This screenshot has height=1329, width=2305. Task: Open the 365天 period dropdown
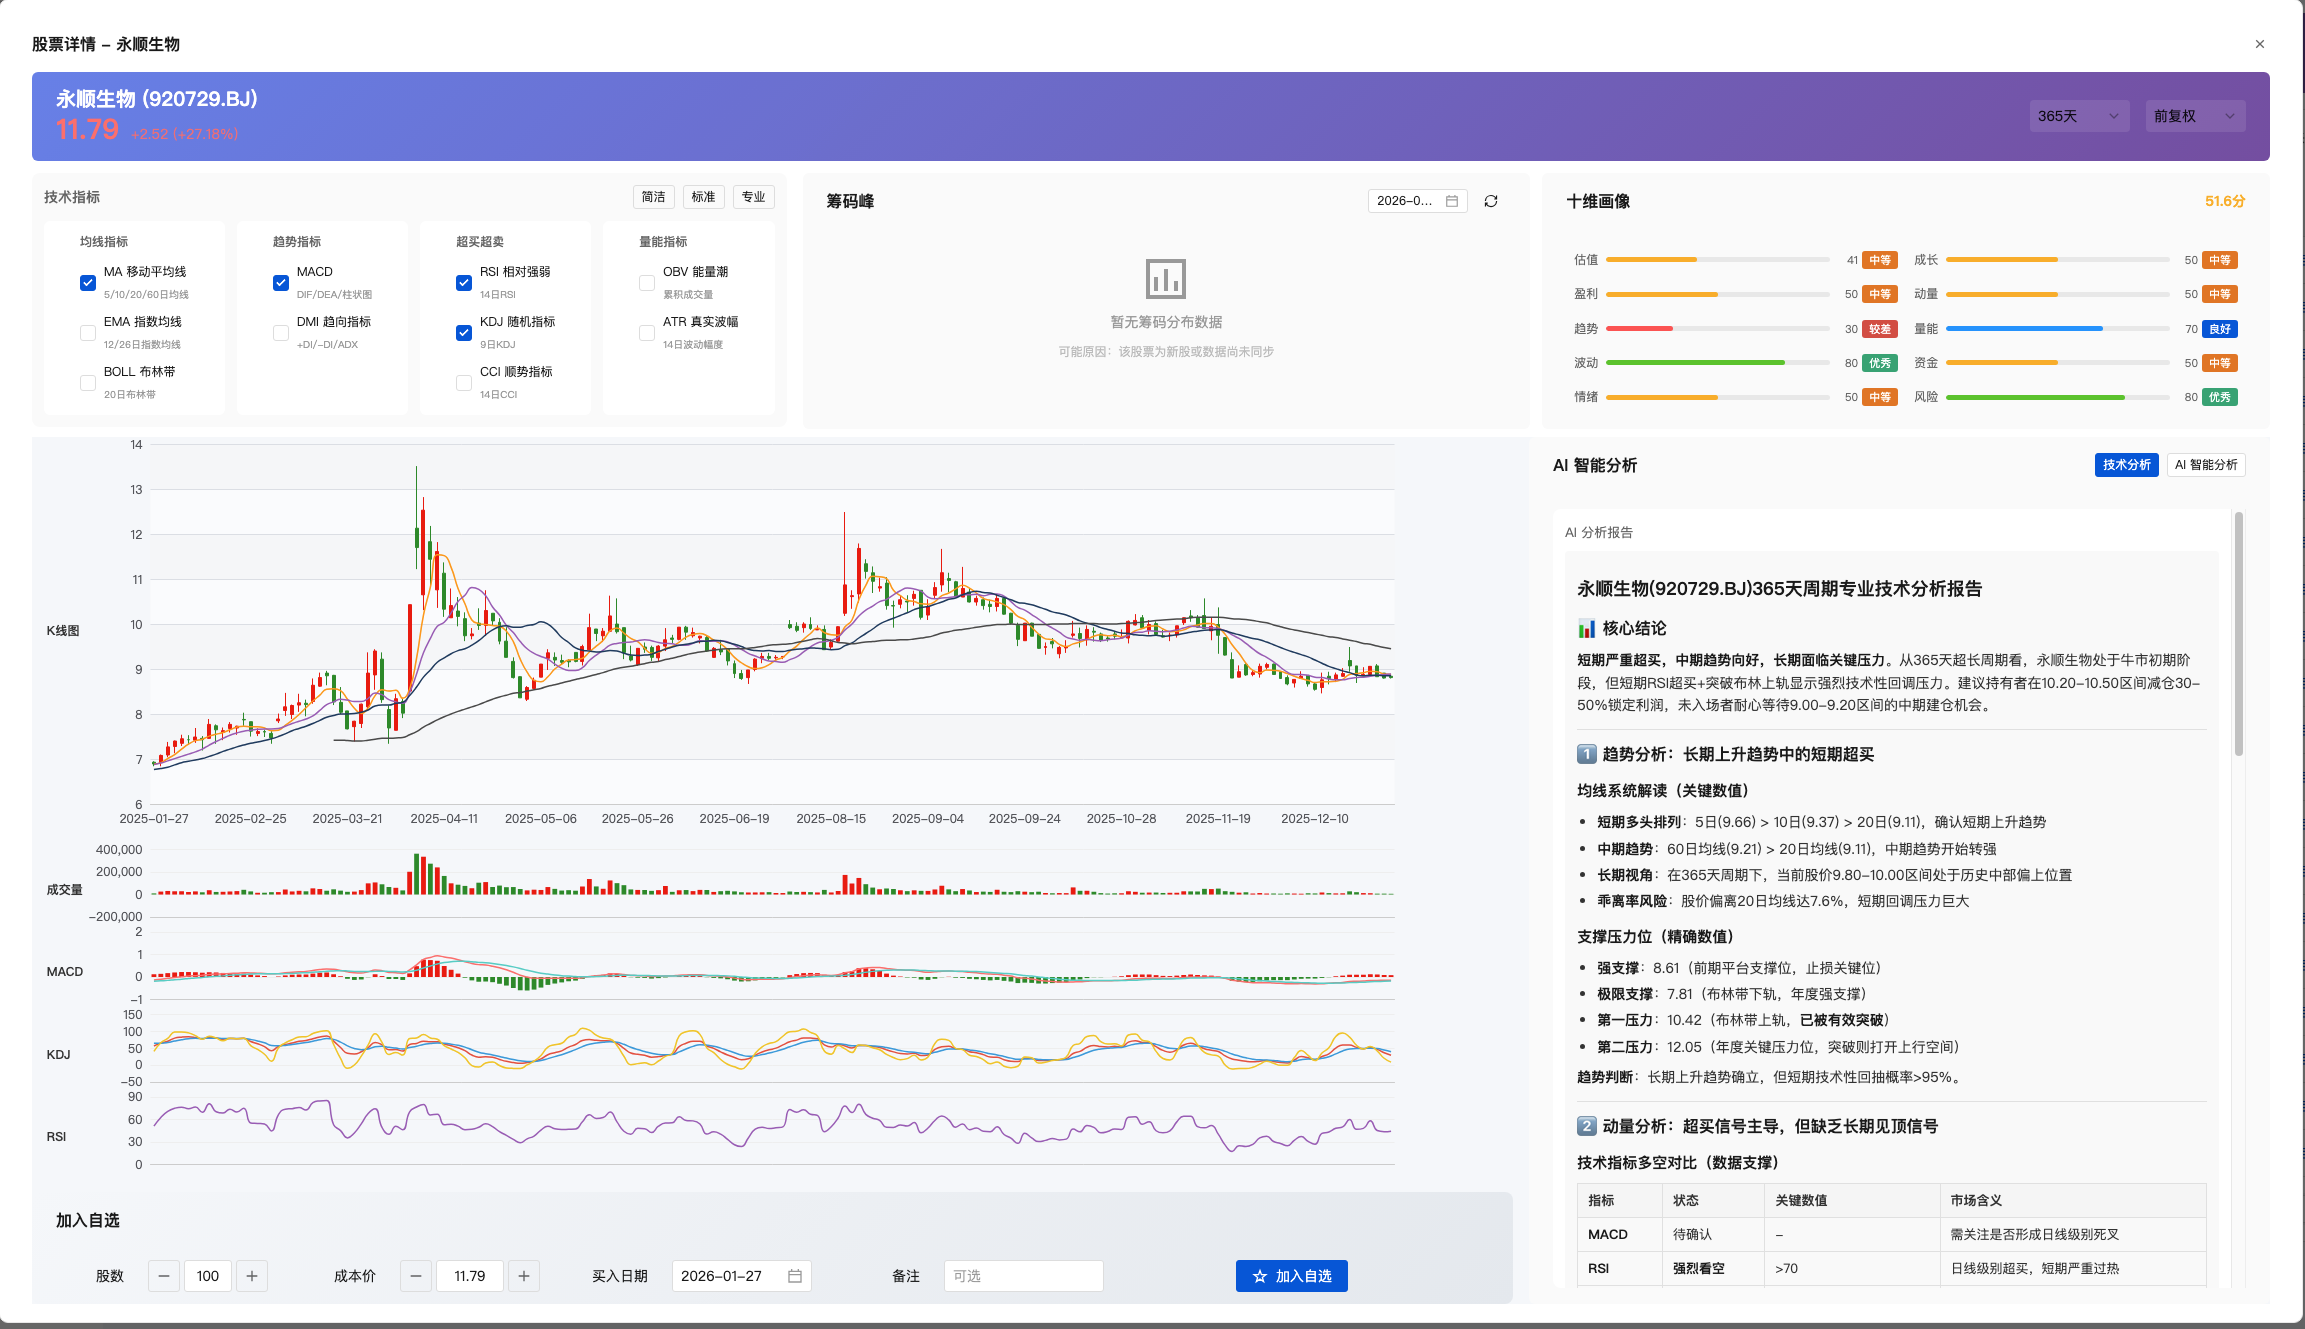point(2079,116)
